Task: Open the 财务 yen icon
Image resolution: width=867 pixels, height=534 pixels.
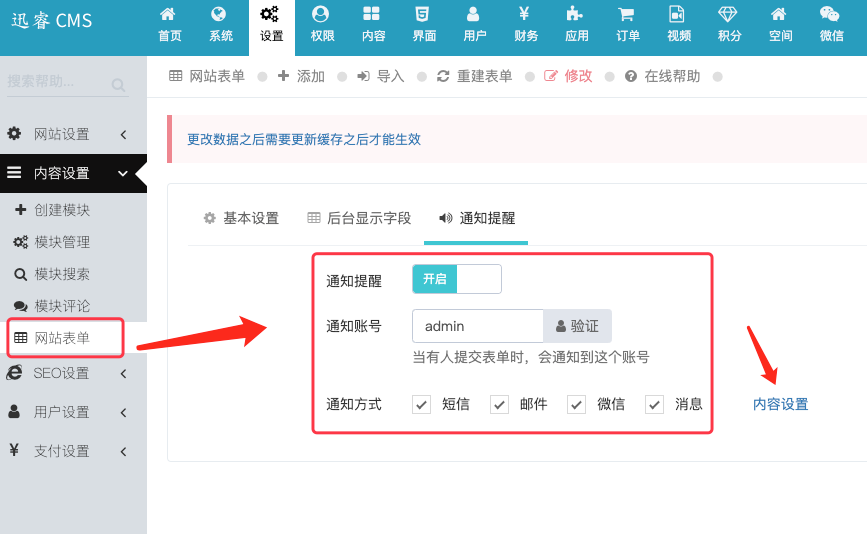Action: tap(524, 13)
